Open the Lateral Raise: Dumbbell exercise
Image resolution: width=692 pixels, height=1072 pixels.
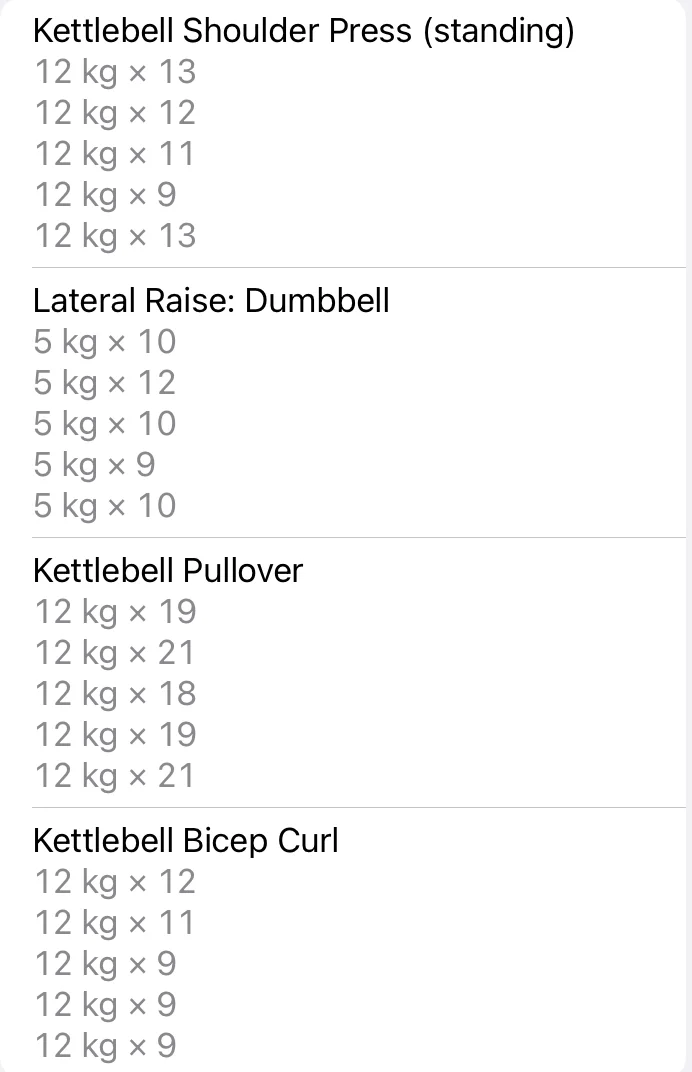tap(211, 301)
